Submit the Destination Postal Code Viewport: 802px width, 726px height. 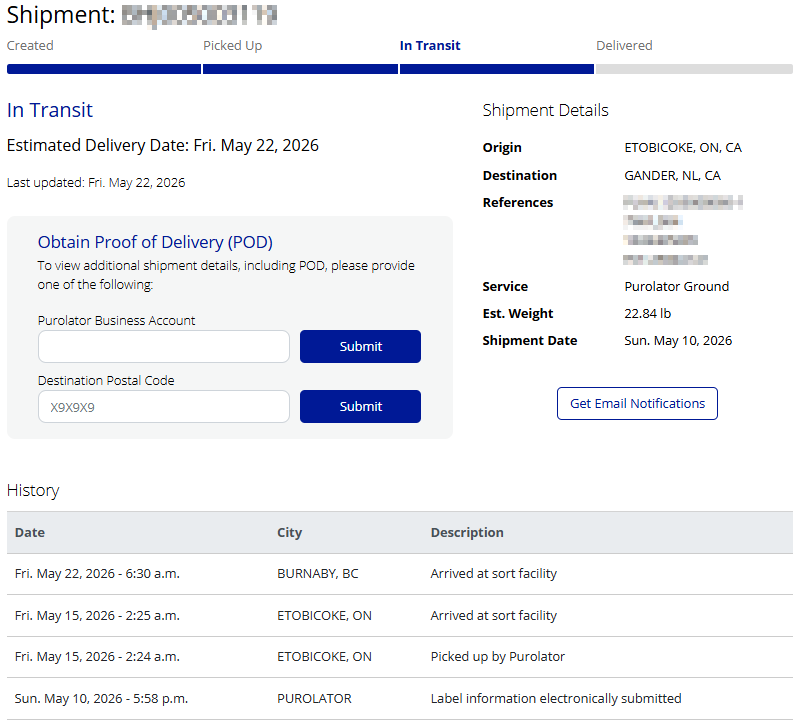click(x=360, y=407)
